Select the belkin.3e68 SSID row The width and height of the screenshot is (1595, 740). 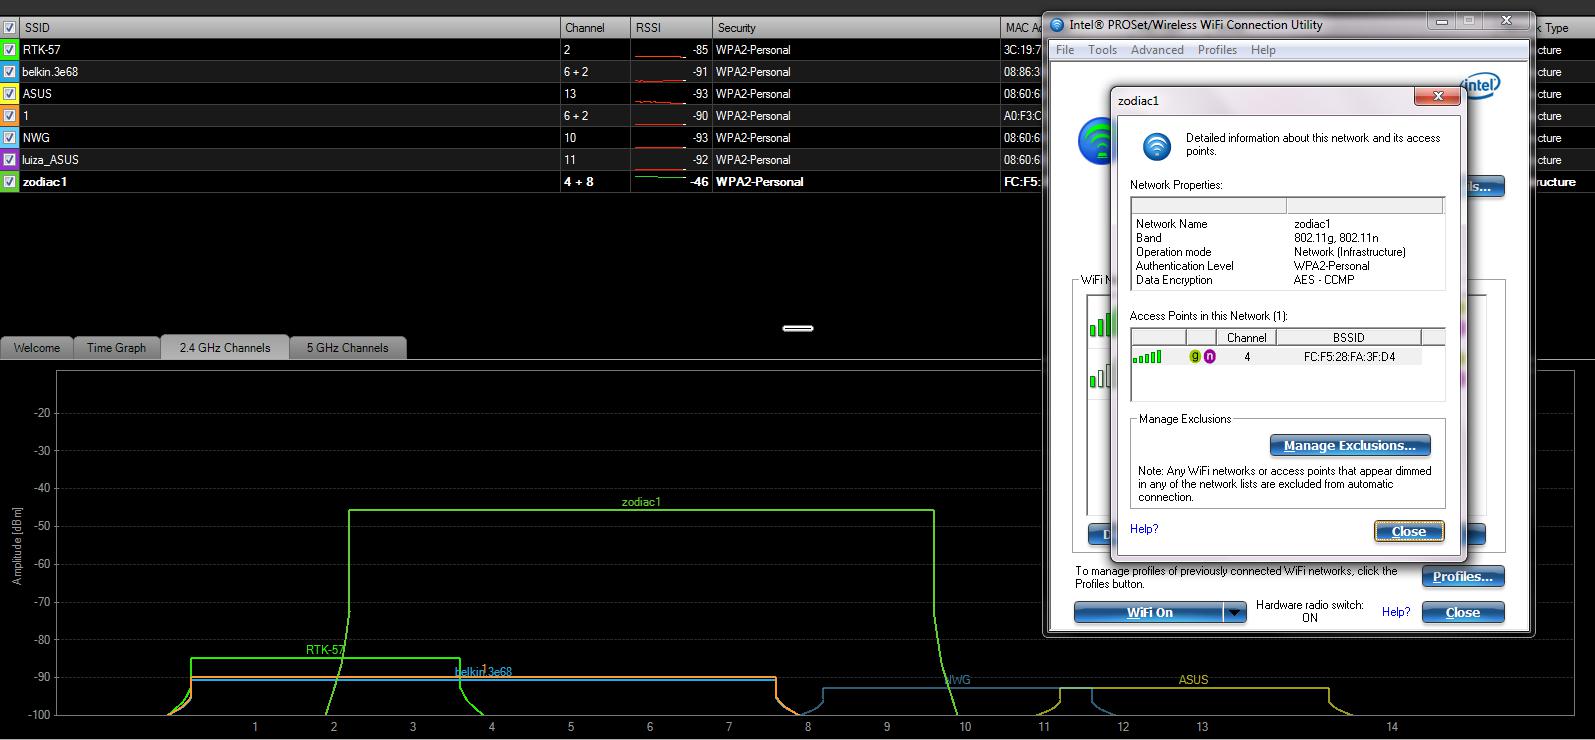50,72
